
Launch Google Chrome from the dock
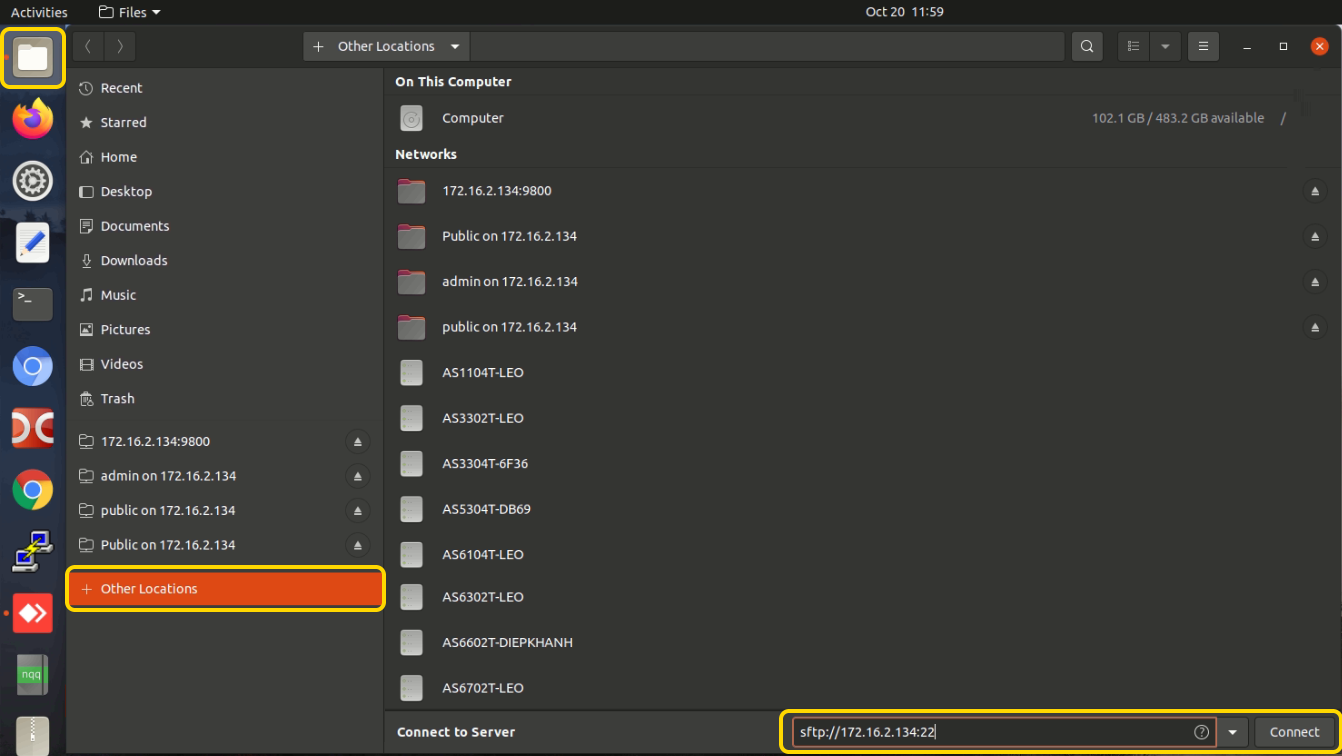click(x=32, y=490)
